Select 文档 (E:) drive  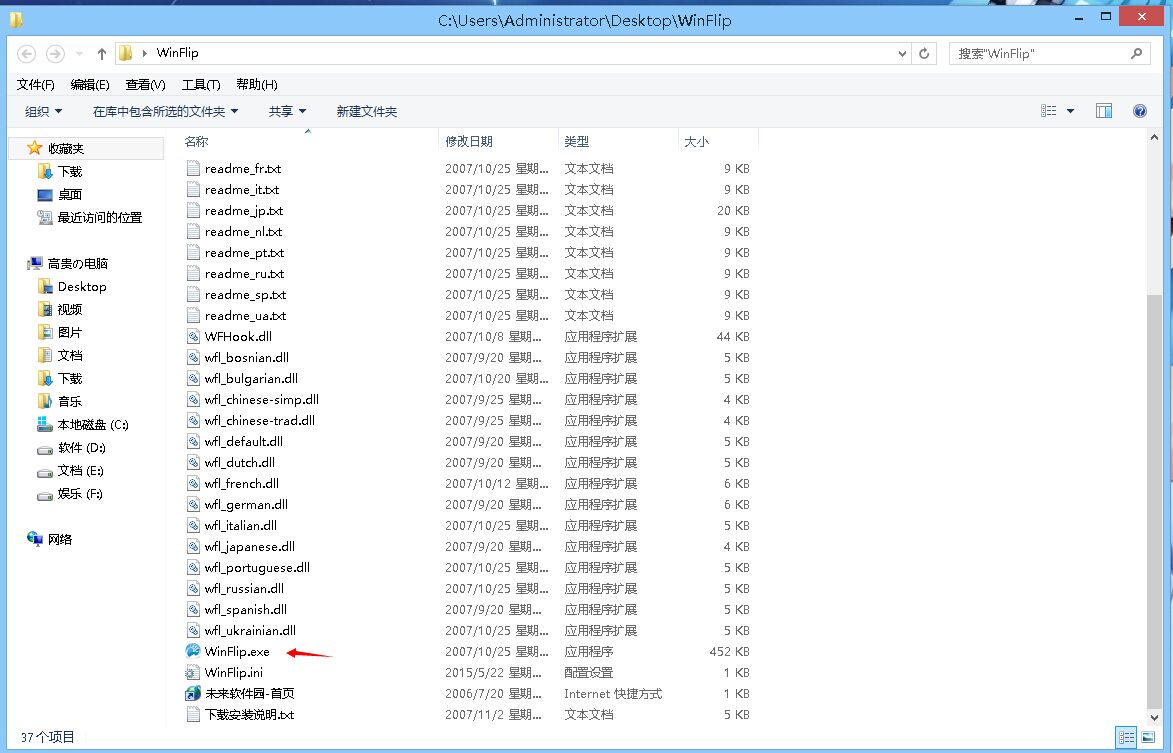pyautogui.click(x=80, y=470)
